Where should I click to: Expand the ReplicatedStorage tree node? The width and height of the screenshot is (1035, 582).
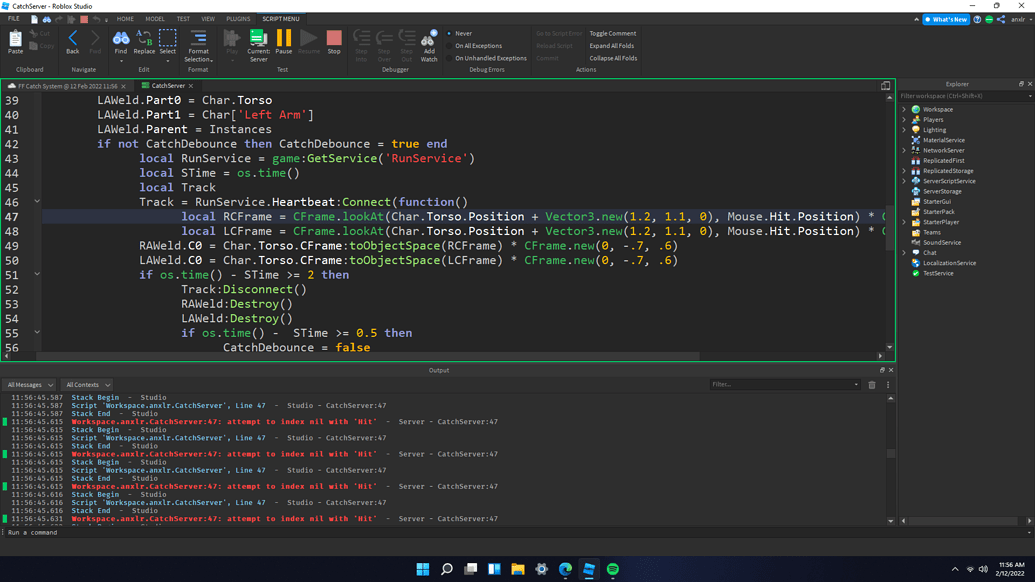coord(904,171)
